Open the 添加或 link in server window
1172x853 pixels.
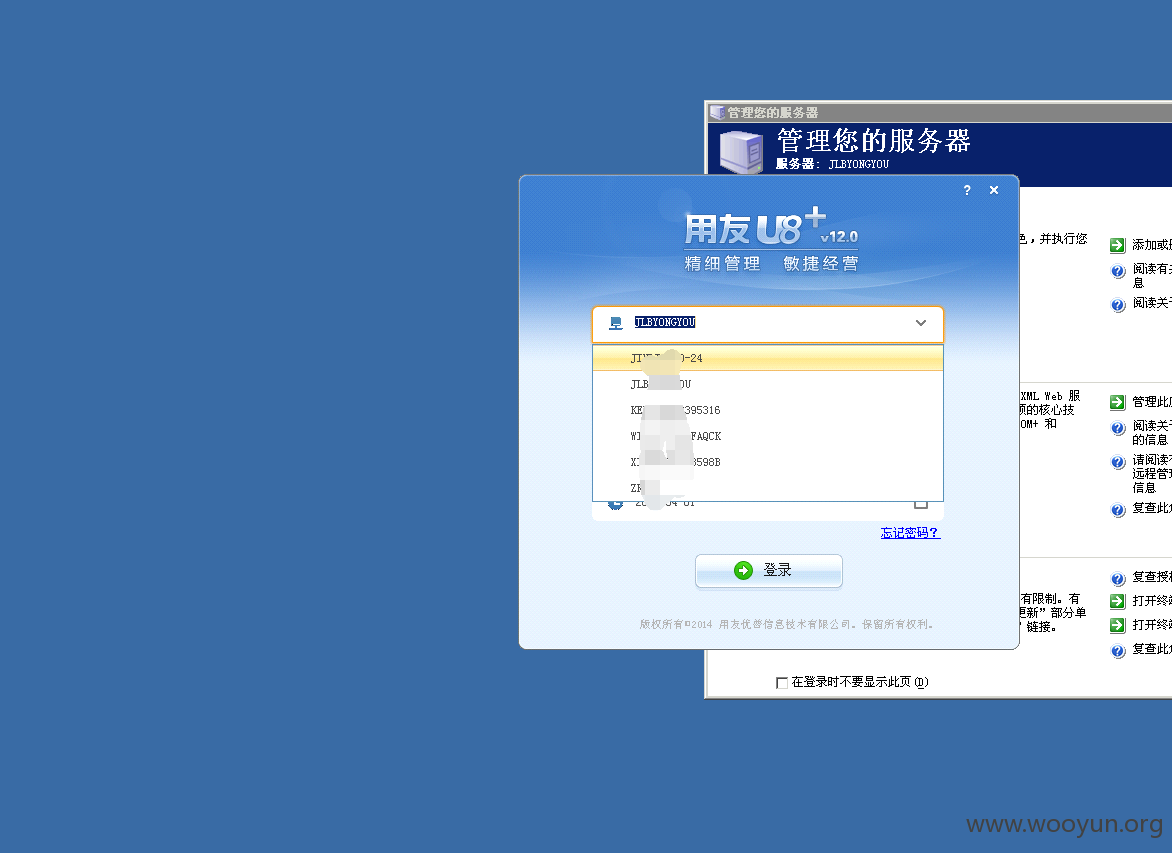1151,244
